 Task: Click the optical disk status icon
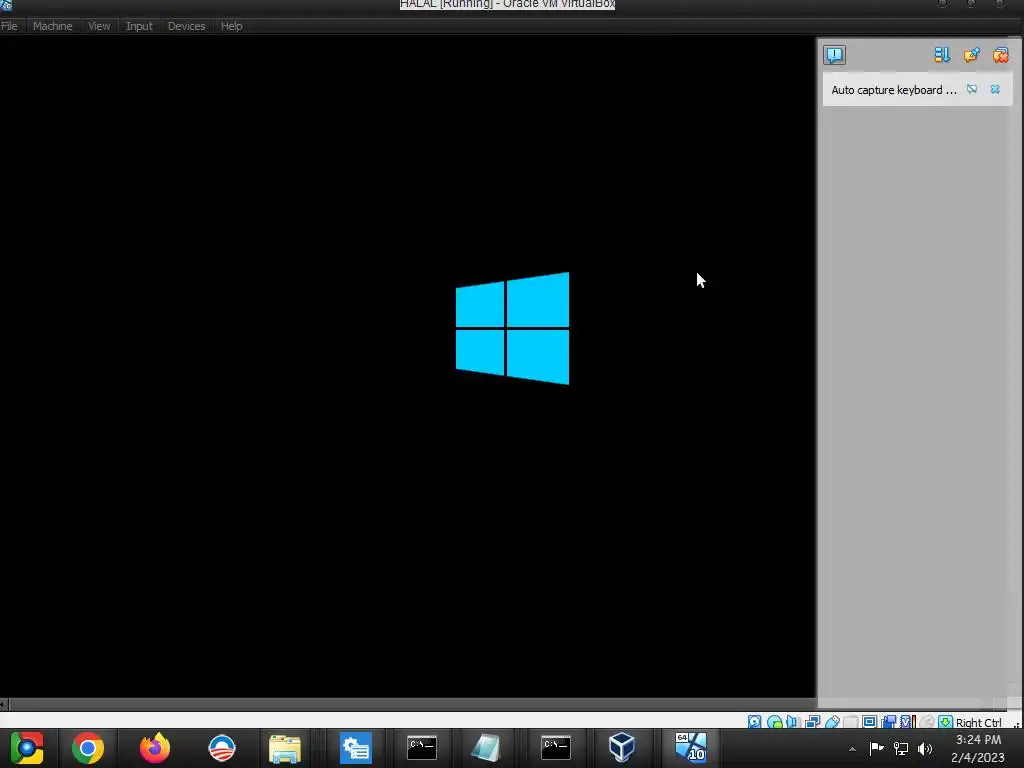pyautogui.click(x=775, y=722)
